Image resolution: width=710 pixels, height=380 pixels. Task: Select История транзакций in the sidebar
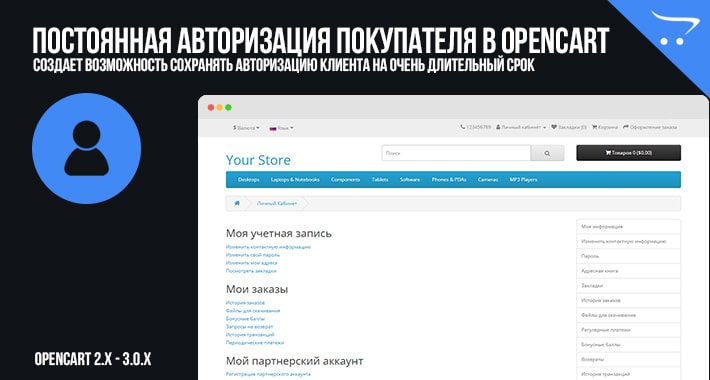pyautogui.click(x=628, y=374)
